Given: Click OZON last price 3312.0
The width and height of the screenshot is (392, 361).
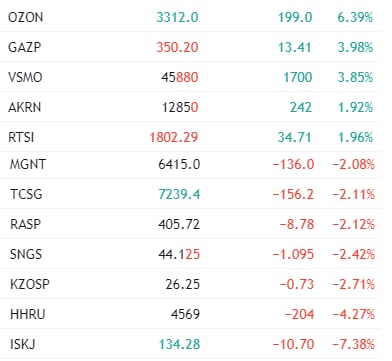Looking at the screenshot, I should pos(177,17).
